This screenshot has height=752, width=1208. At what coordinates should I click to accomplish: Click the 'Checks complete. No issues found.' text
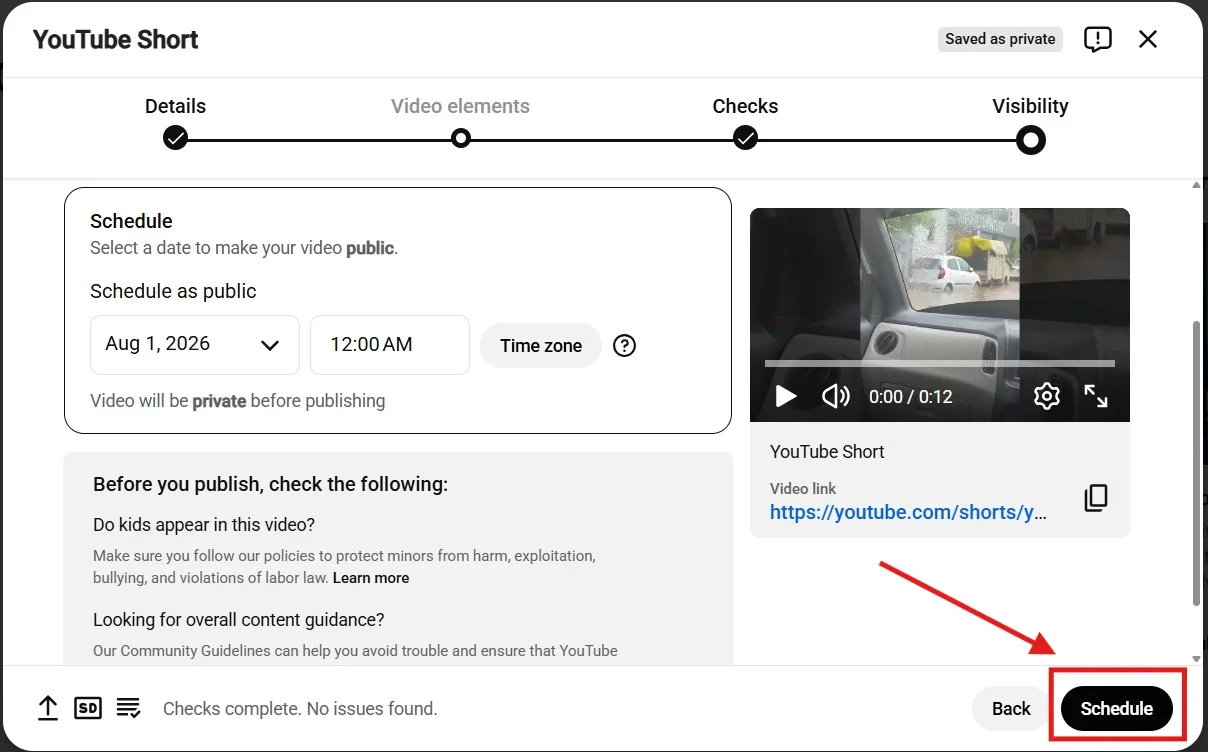pos(300,709)
